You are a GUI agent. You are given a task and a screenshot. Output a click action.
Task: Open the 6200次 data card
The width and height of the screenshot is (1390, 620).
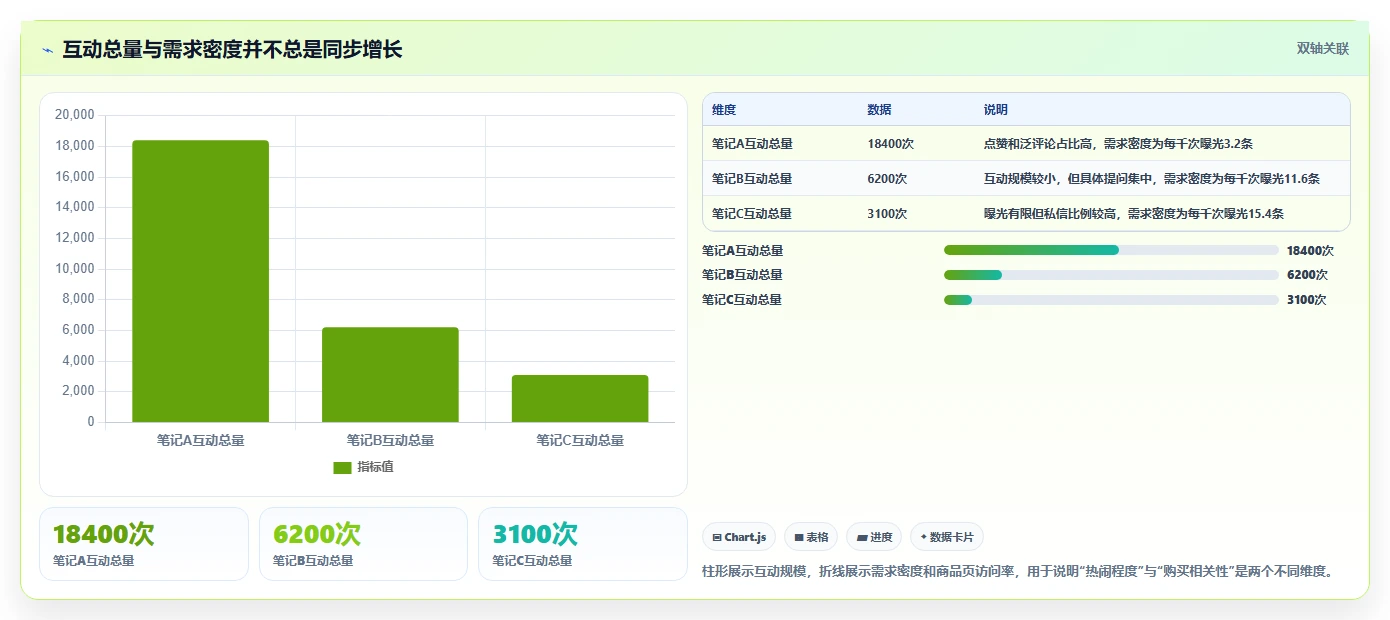tap(363, 544)
